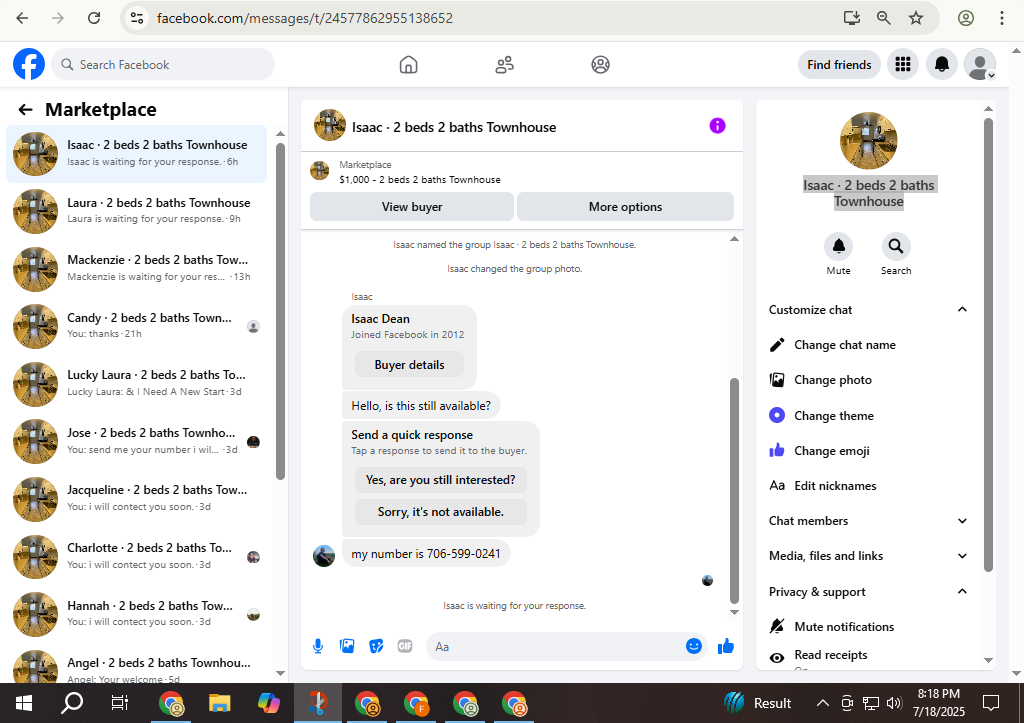Open conversation information purple icon

tap(717, 125)
